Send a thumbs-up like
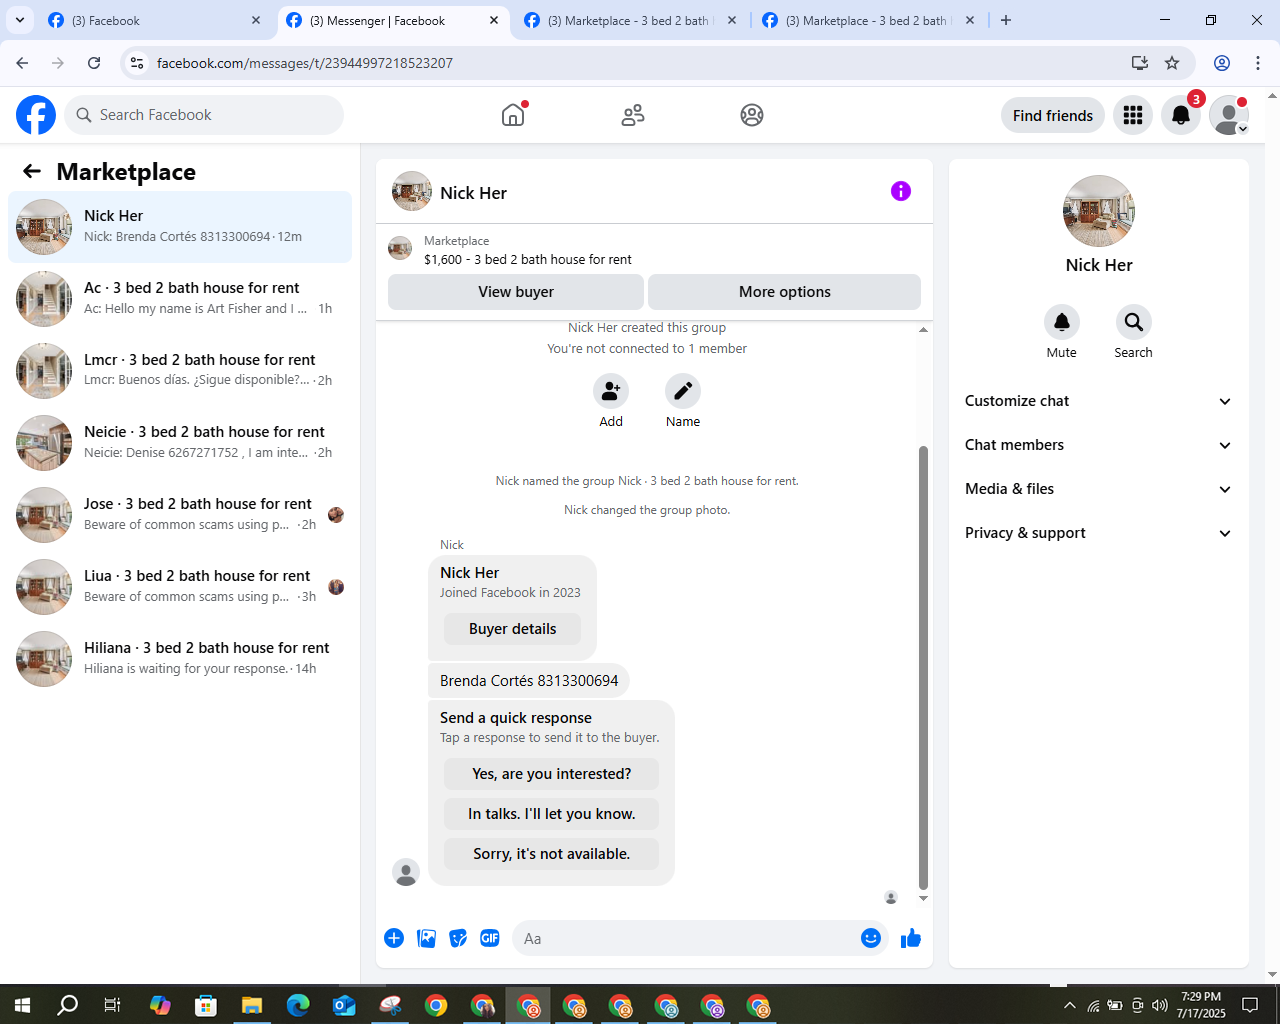1280x1024 pixels. point(911,938)
